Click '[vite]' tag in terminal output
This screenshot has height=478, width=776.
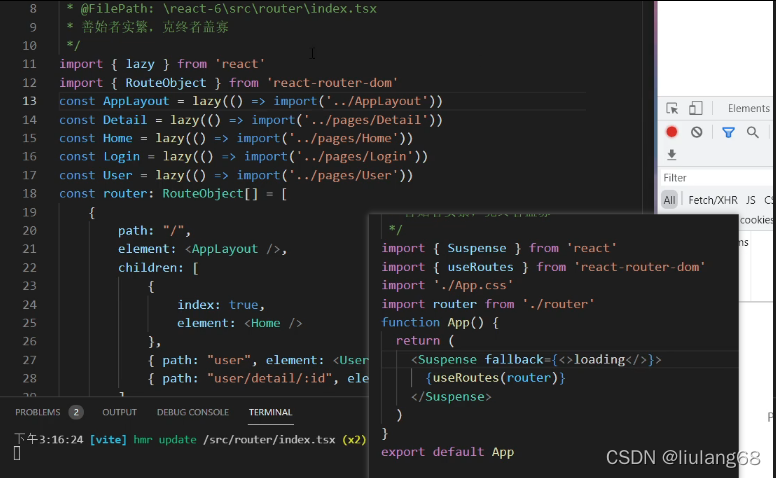pos(108,439)
